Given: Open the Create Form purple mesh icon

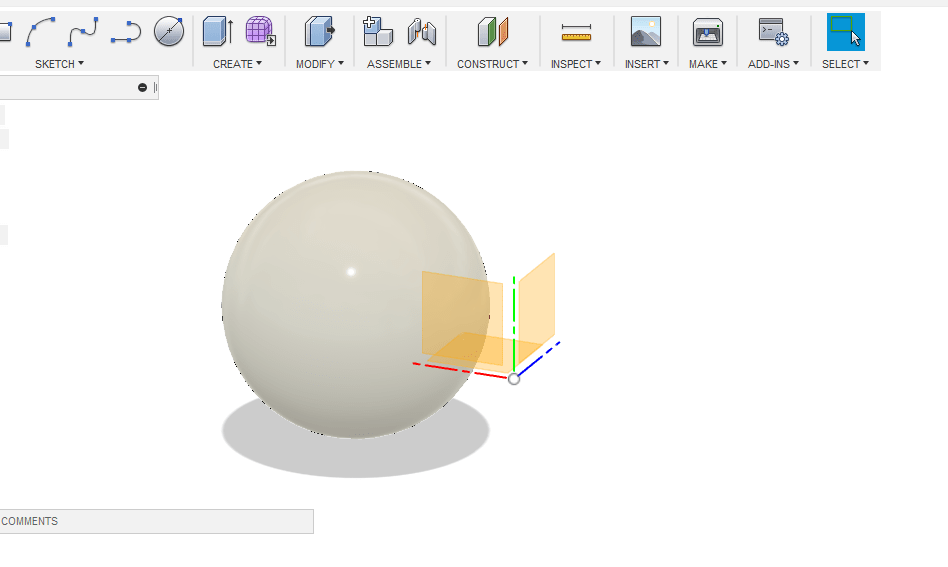Looking at the screenshot, I should click(x=261, y=31).
